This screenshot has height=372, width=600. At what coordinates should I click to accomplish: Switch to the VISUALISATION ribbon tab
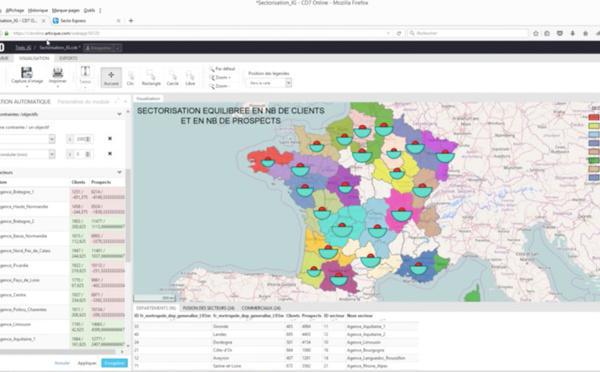(x=34, y=58)
